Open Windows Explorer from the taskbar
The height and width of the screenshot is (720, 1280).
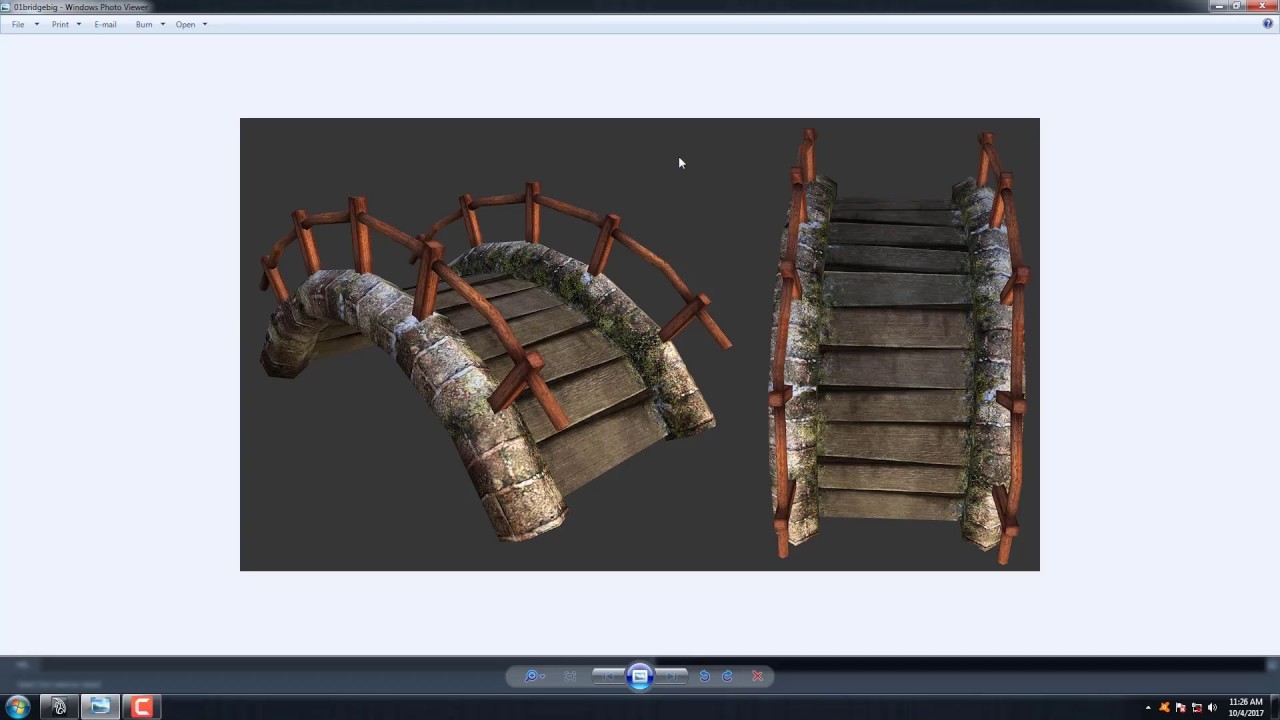click(x=99, y=707)
